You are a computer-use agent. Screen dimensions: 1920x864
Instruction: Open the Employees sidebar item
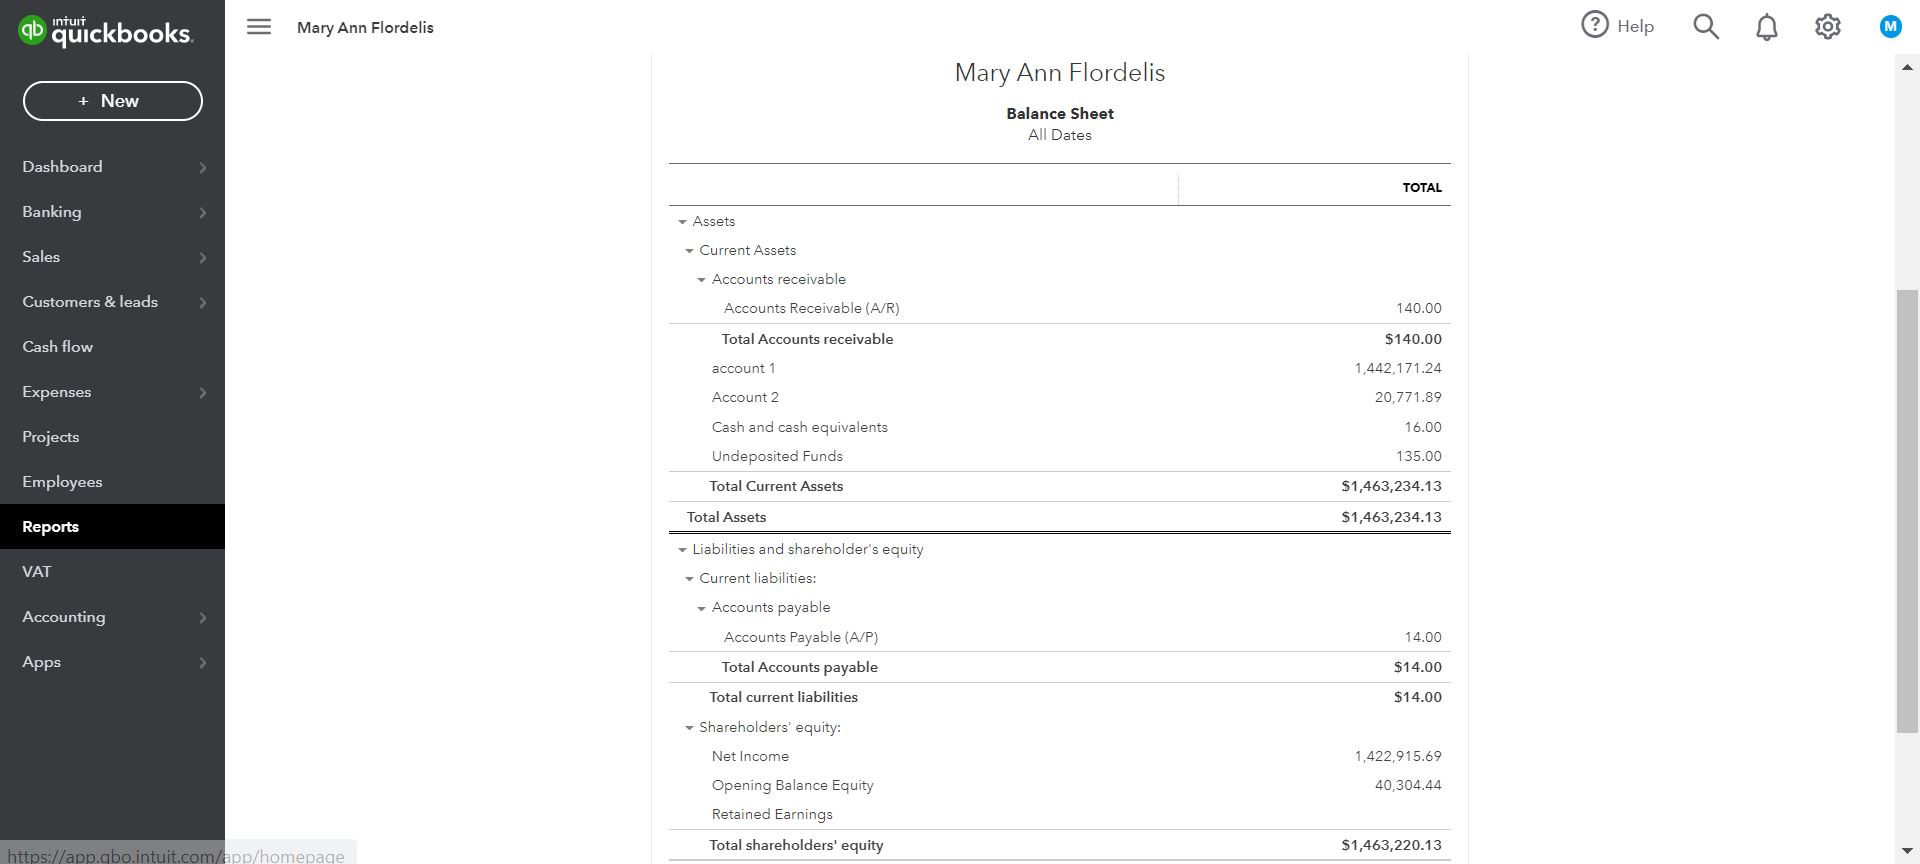pyautogui.click(x=62, y=482)
